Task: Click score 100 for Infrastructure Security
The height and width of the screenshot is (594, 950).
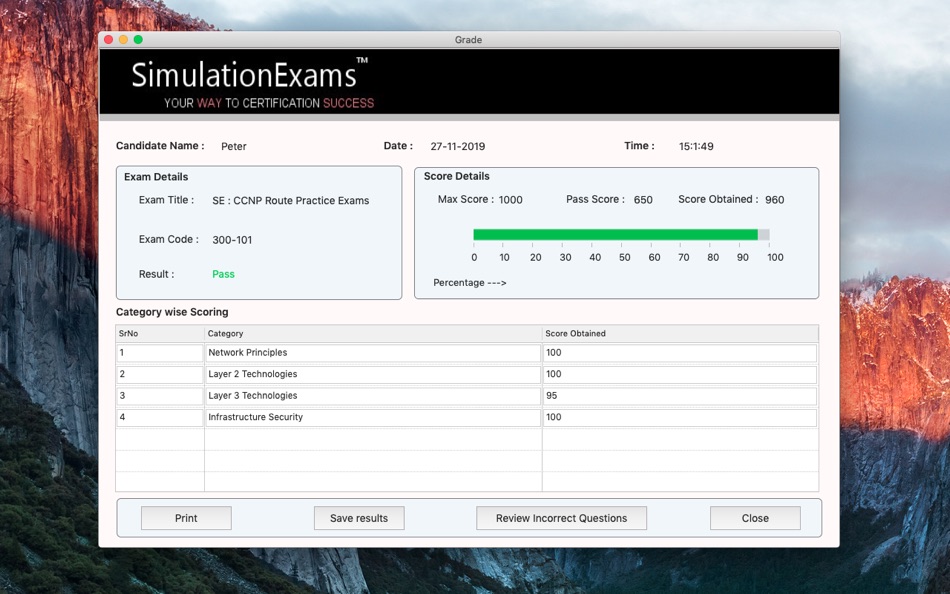Action: [680, 417]
